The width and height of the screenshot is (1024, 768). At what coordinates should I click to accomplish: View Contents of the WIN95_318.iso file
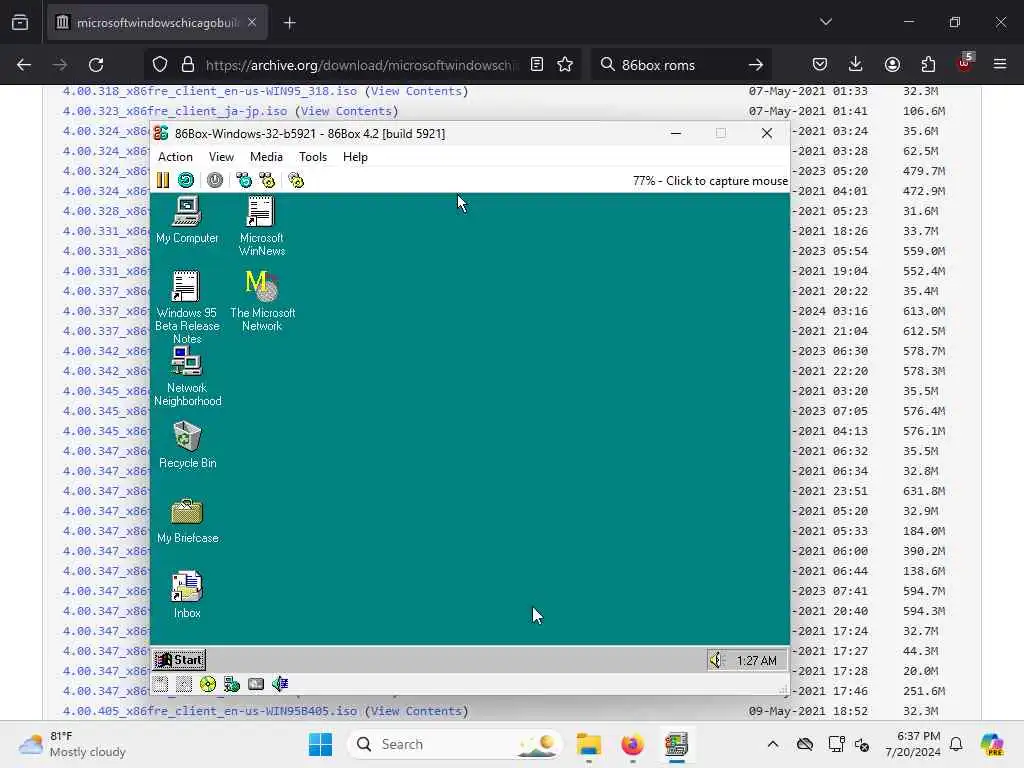click(416, 91)
